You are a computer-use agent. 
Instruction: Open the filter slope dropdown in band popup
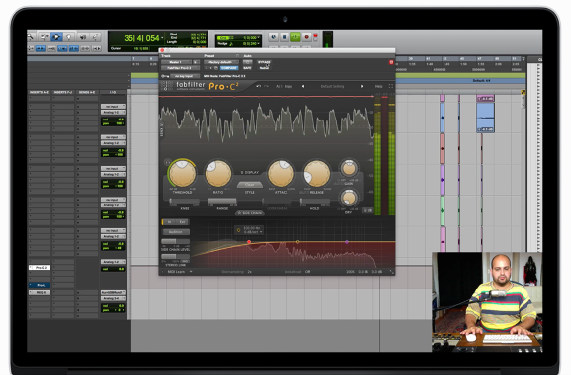click(x=253, y=232)
